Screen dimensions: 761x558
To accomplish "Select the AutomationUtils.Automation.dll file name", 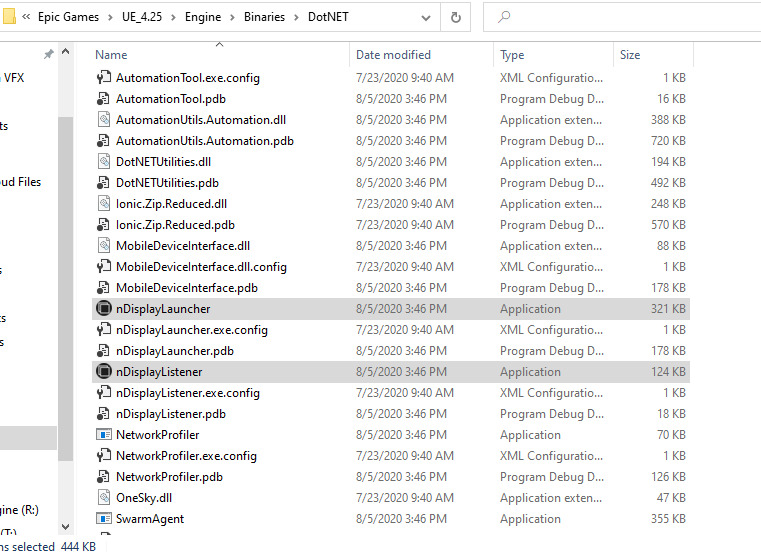I will [201, 120].
